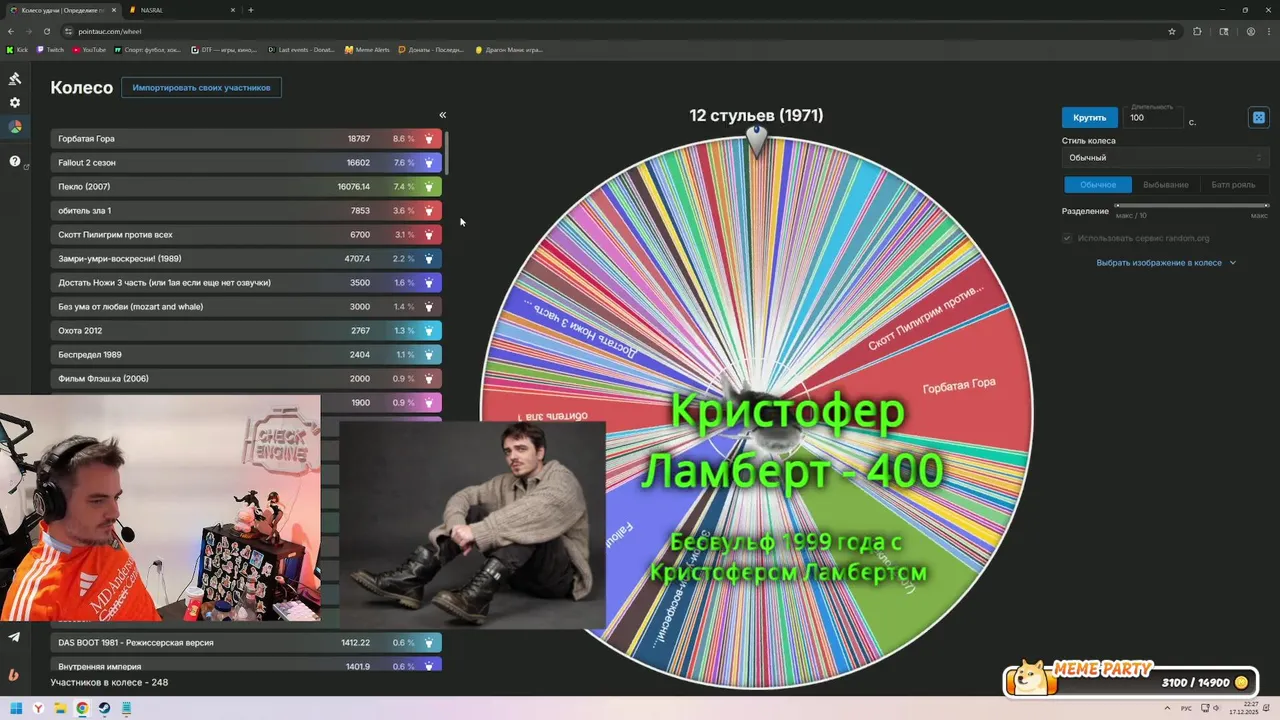1280x720 pixels.
Task: Go back in browser history
Action: 11,31
